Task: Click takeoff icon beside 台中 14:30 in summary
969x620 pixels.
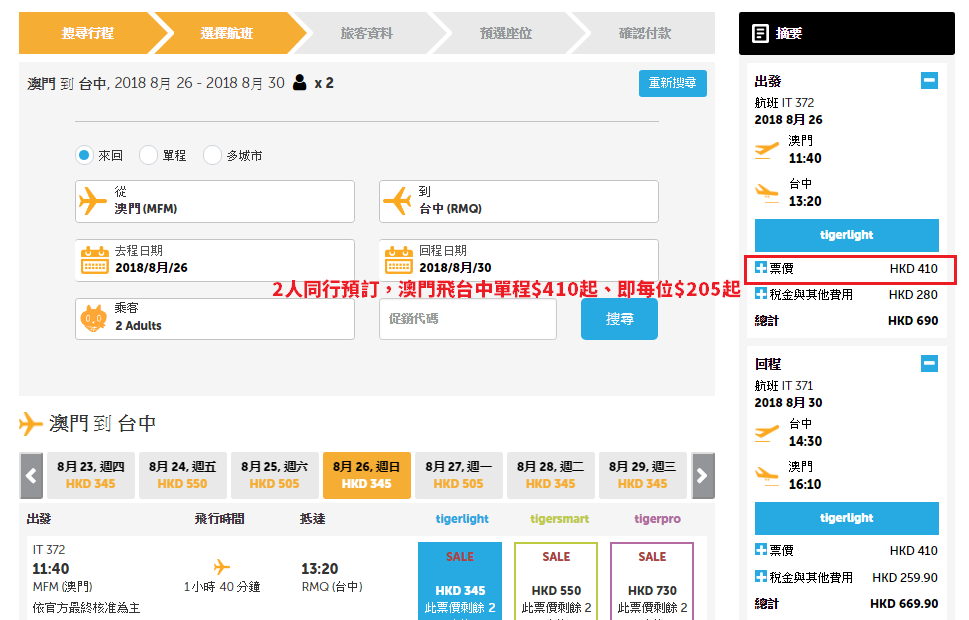Action: [x=767, y=433]
